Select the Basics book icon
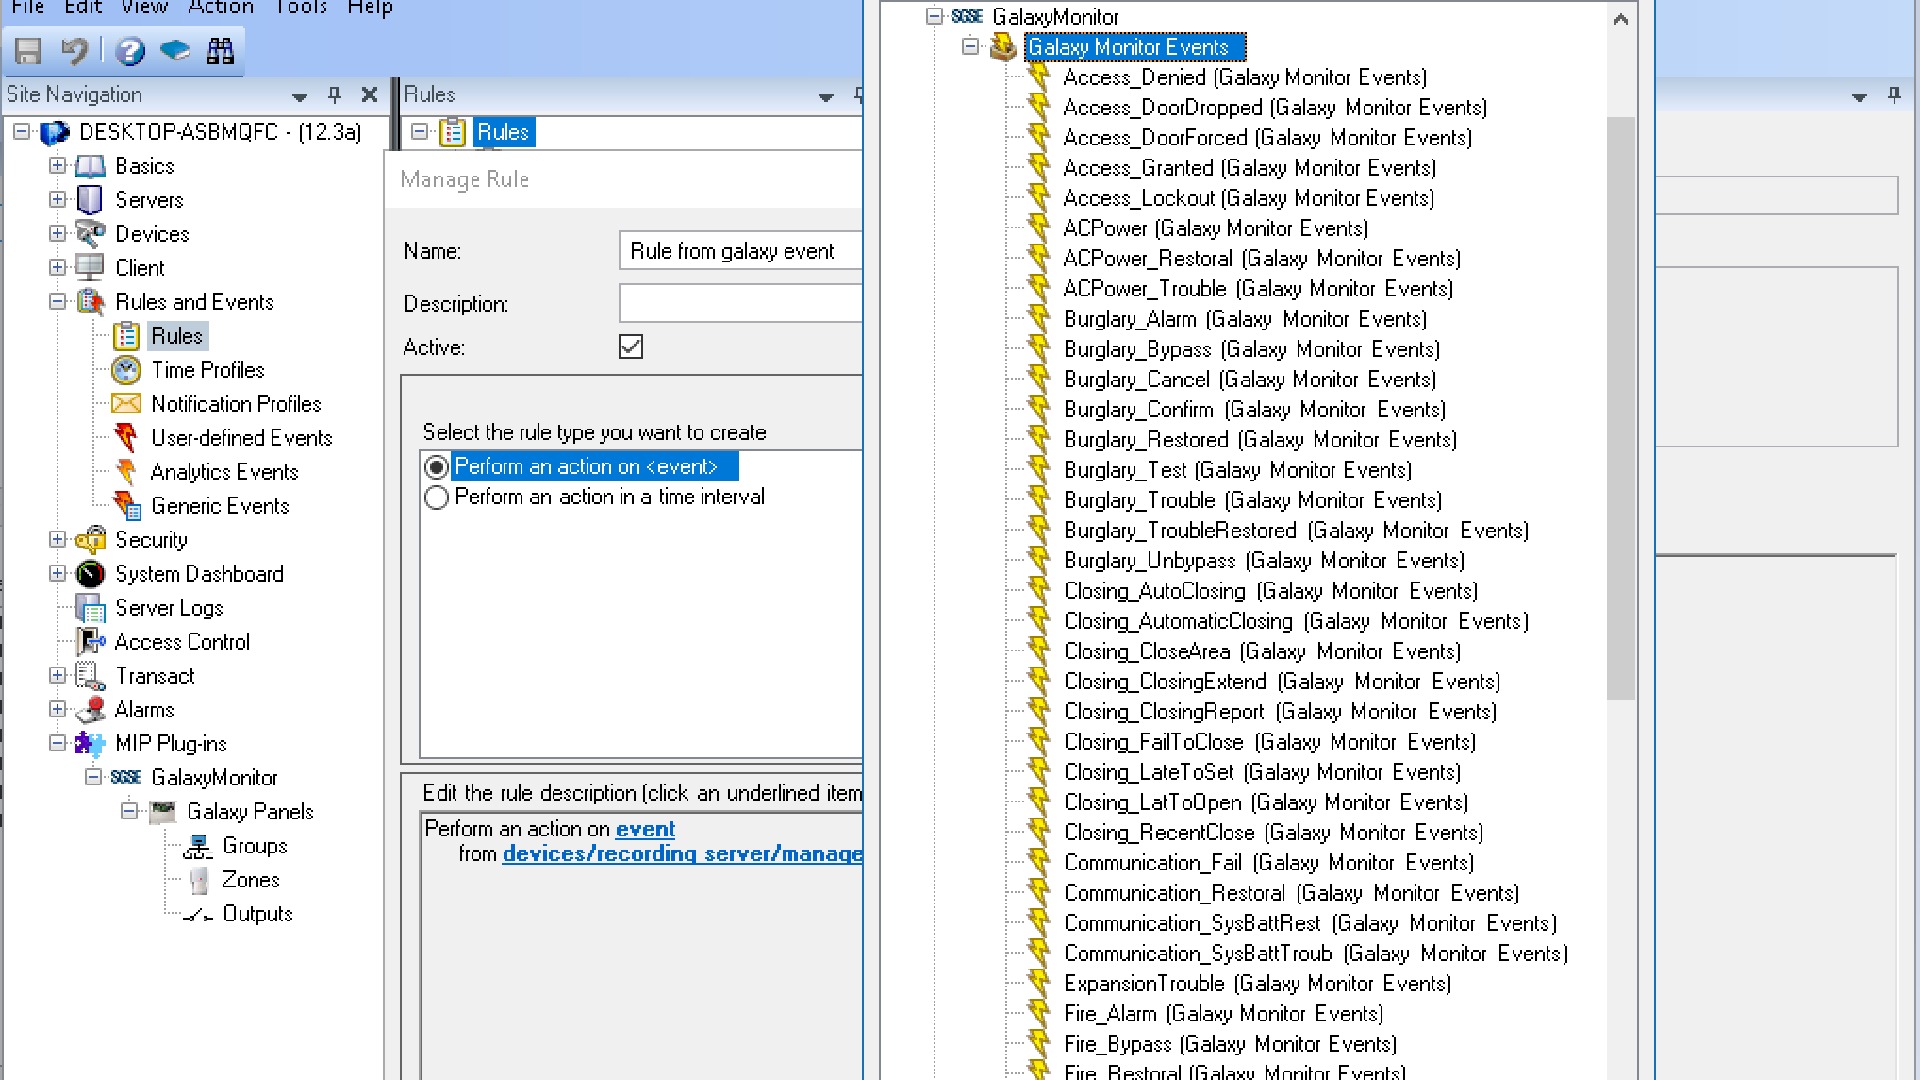Viewport: 1920px width, 1080px height. [x=90, y=166]
